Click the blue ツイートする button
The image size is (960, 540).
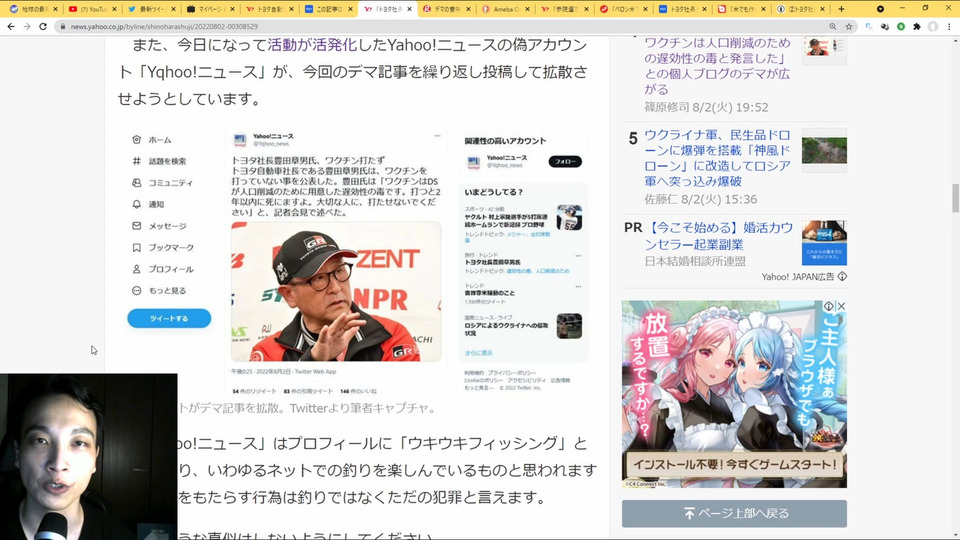[x=169, y=318]
